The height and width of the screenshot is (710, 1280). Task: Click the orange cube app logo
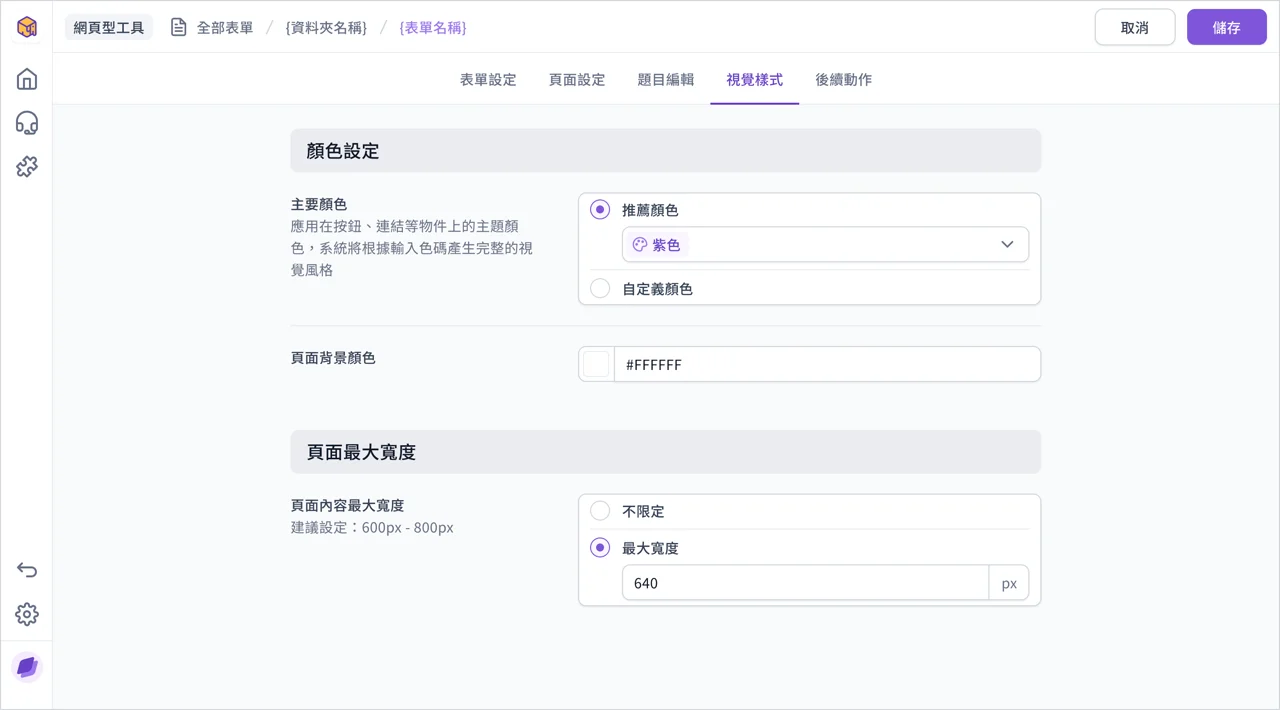pyautogui.click(x=27, y=27)
